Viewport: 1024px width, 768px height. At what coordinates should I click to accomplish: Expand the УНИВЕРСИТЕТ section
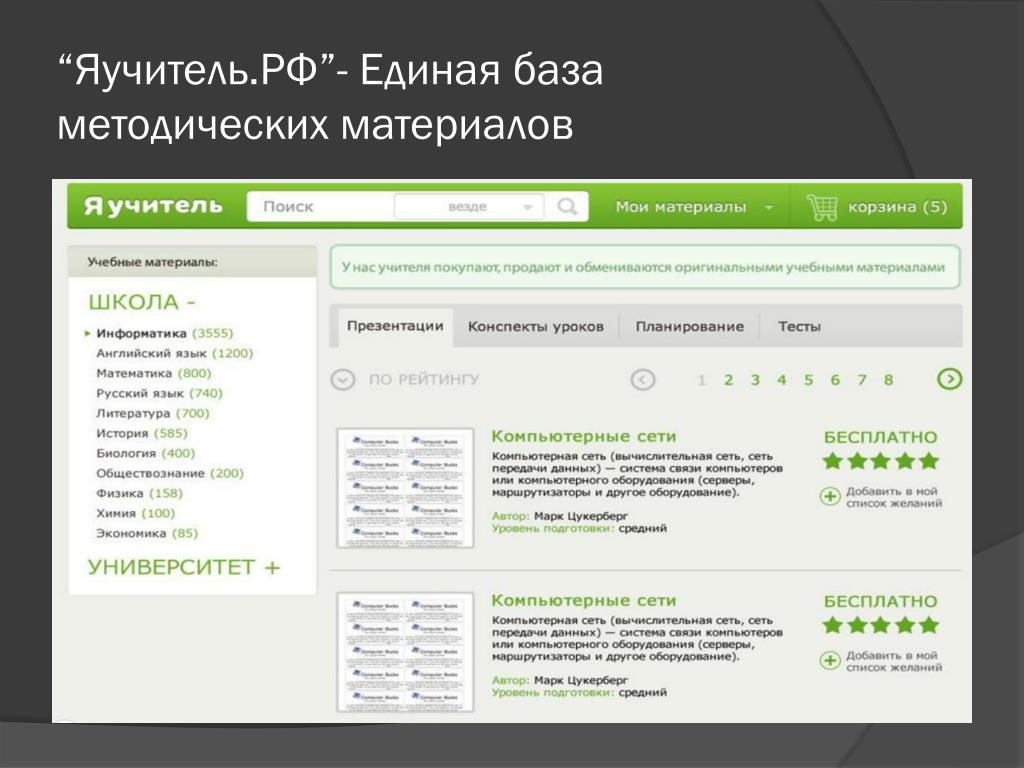coord(184,567)
